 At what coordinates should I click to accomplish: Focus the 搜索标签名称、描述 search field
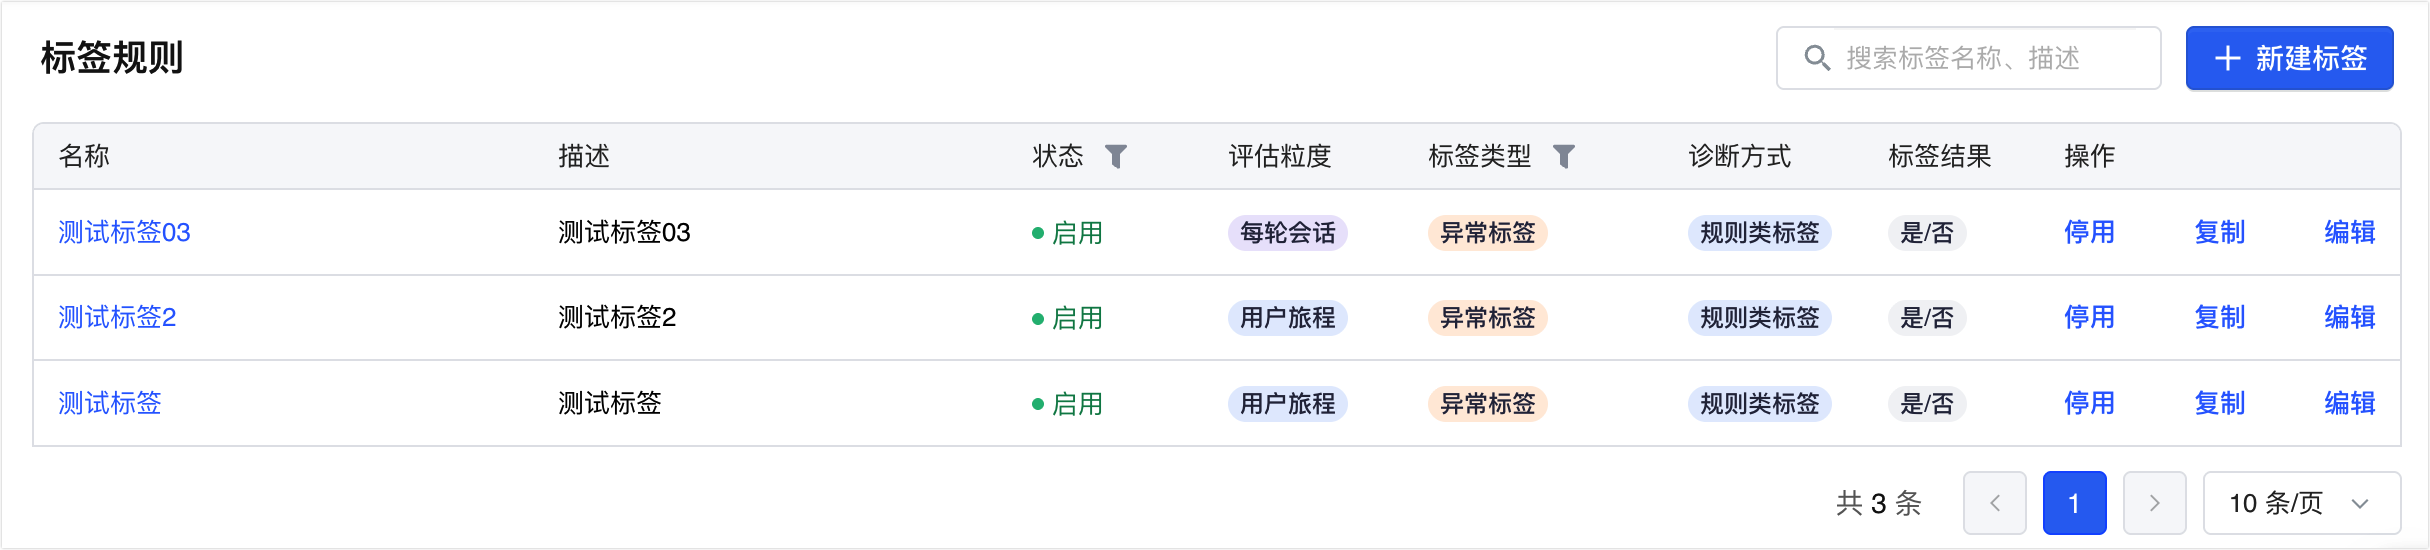[1968, 58]
